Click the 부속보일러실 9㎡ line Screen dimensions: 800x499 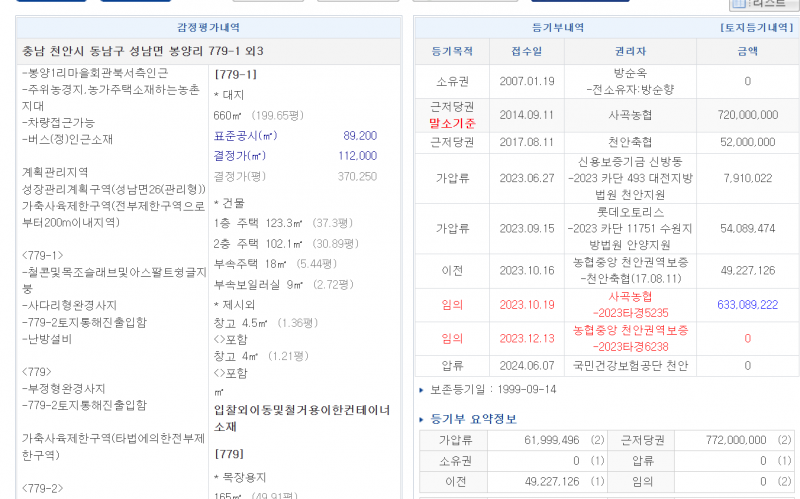point(284,285)
